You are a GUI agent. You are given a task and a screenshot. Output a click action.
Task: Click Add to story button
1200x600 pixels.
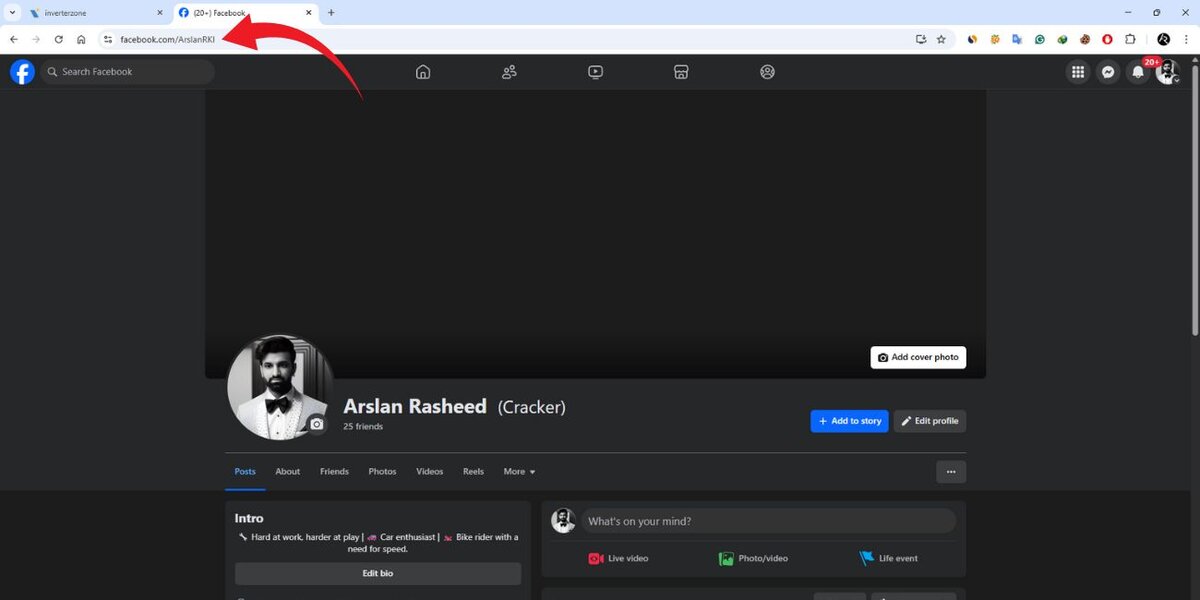[849, 421]
